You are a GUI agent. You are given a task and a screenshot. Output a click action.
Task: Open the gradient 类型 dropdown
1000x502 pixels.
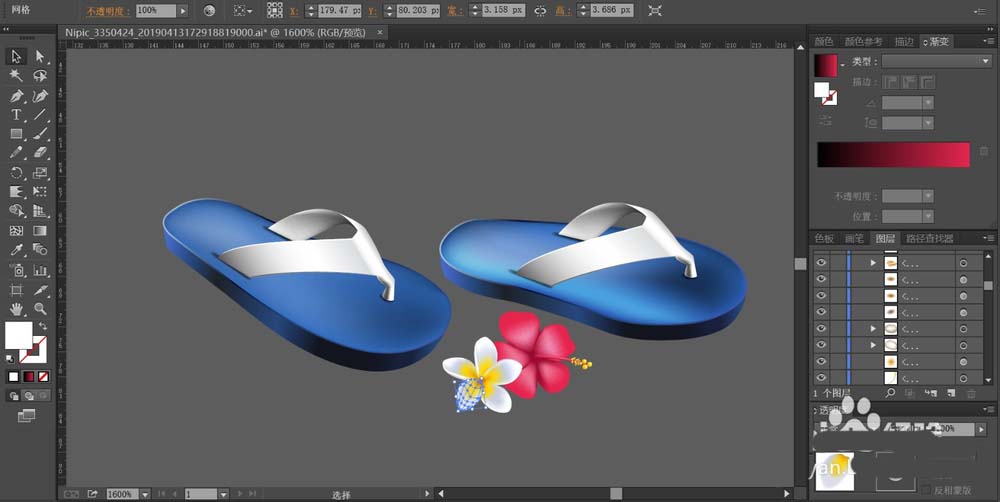click(x=936, y=61)
